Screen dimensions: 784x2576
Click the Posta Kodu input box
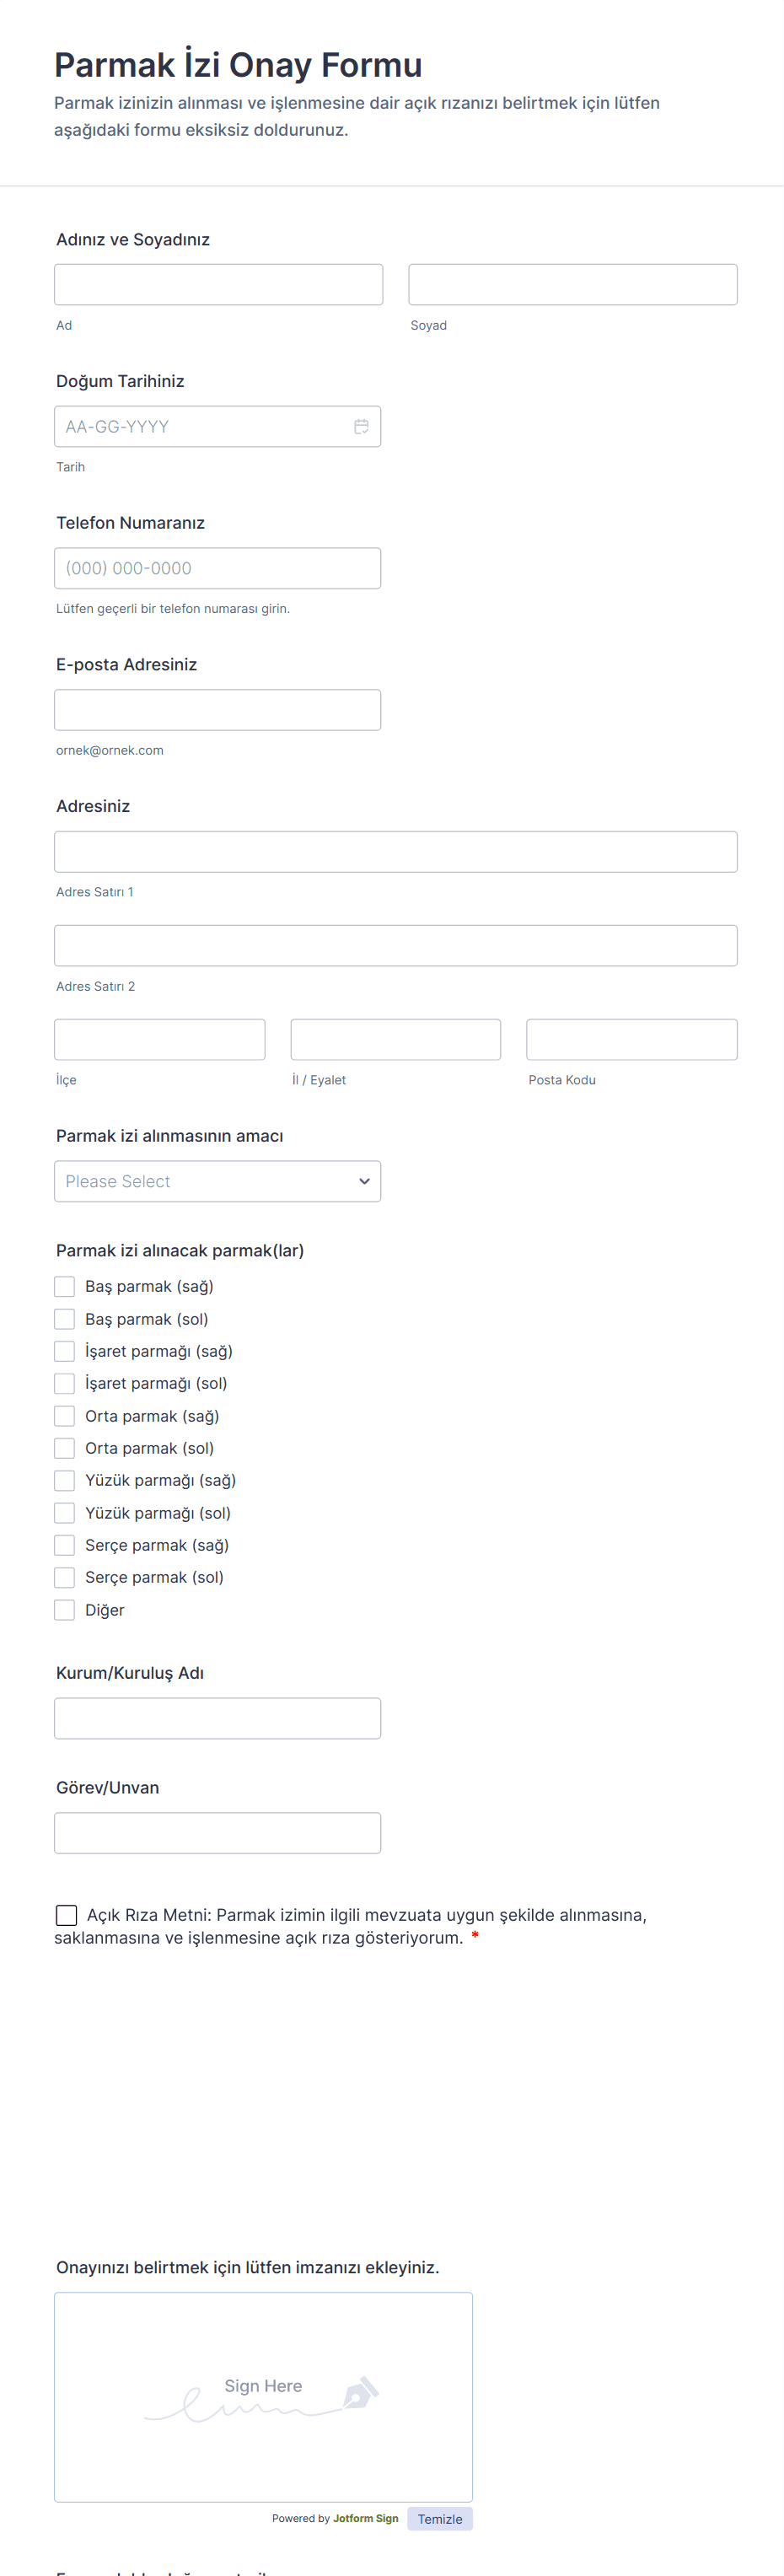point(631,1040)
